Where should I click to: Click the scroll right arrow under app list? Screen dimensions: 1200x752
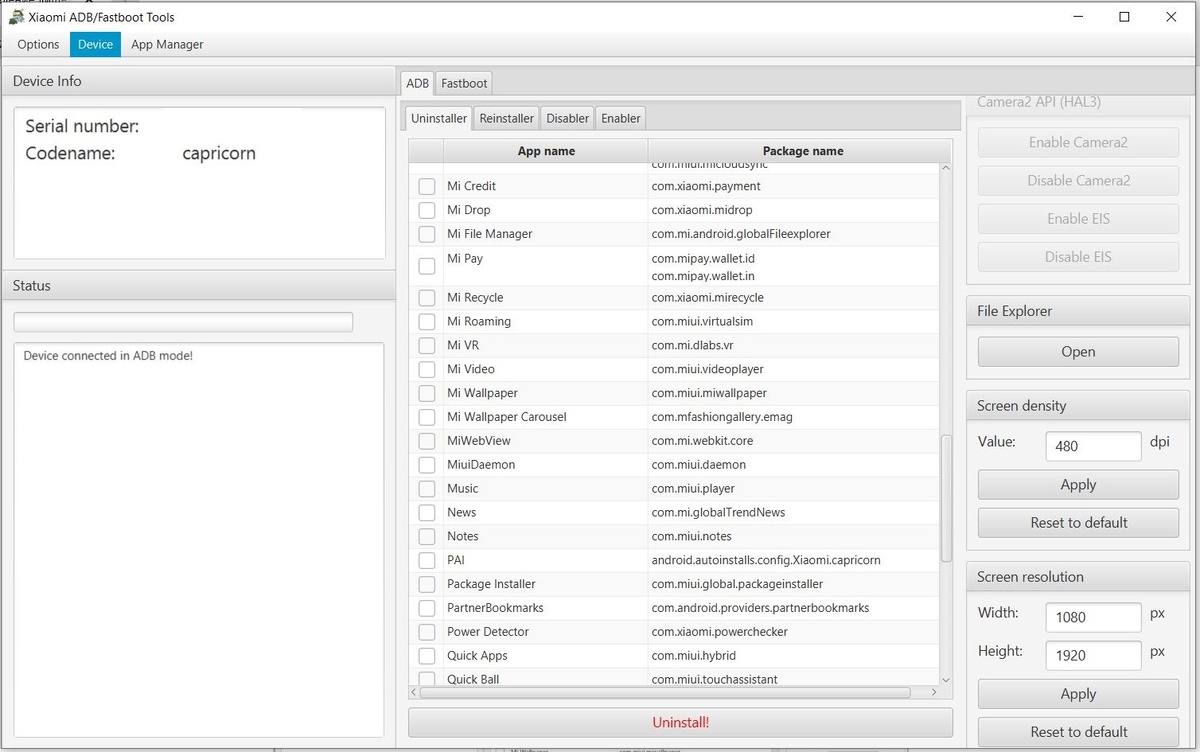click(935, 692)
